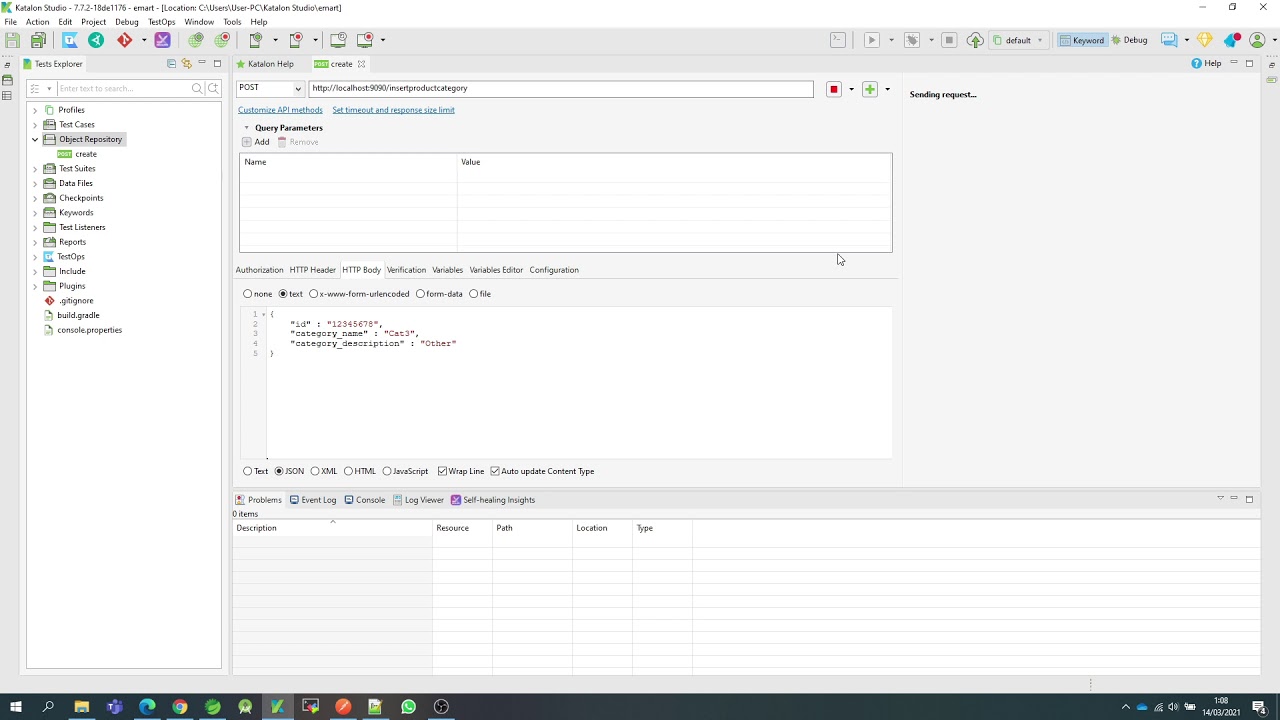Image resolution: width=1280 pixels, height=720 pixels.
Task: Click the Record Windows toolbar icon
Action: point(365,40)
